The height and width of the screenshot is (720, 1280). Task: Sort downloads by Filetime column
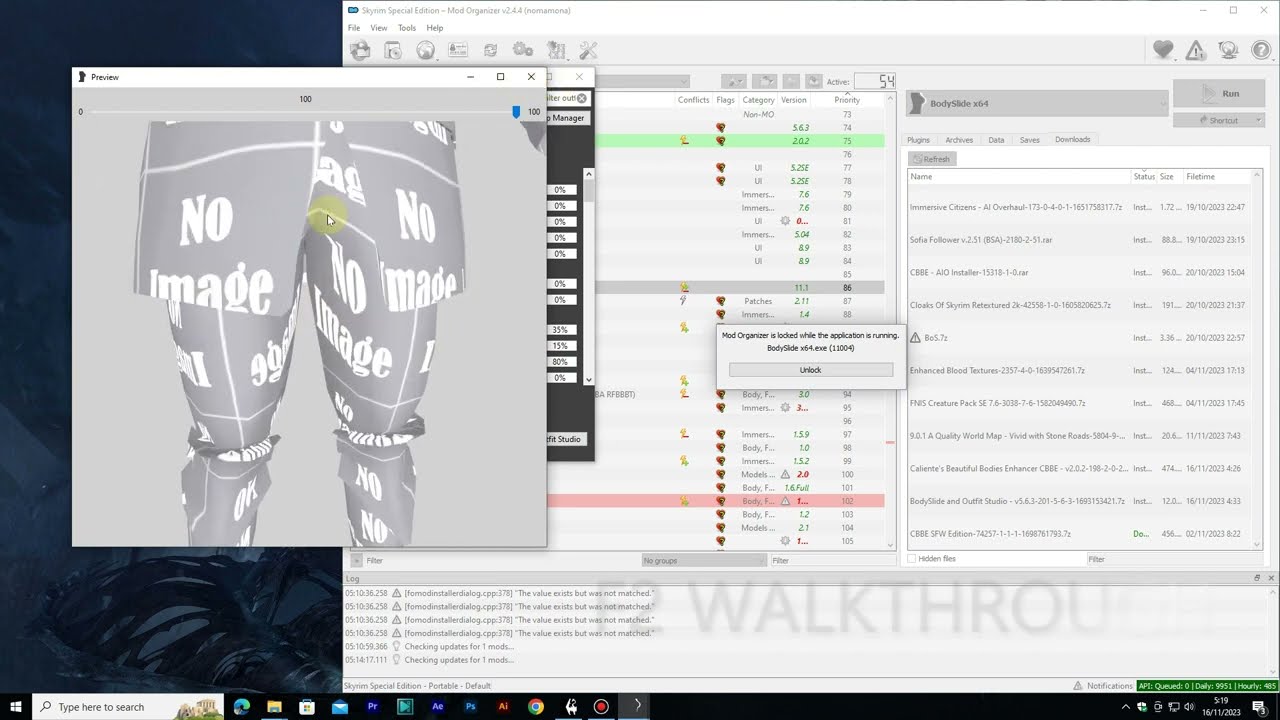1218,177
